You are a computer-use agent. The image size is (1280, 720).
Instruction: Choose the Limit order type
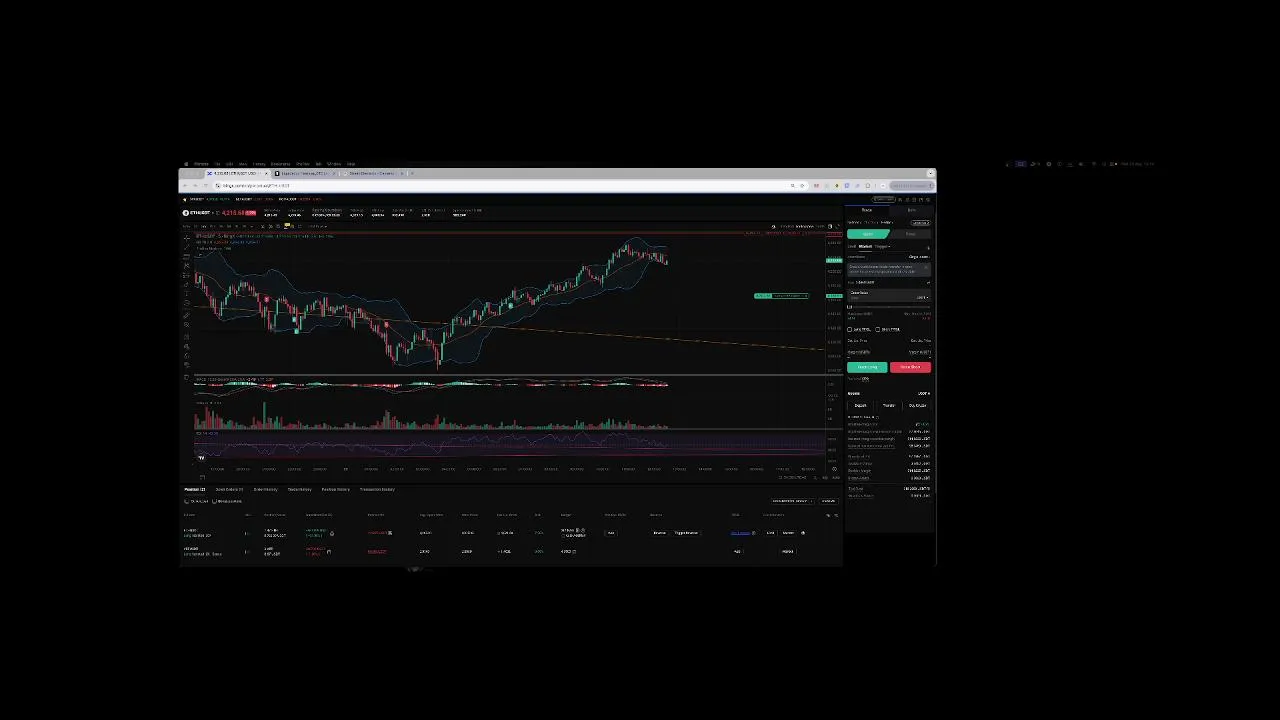(x=852, y=247)
